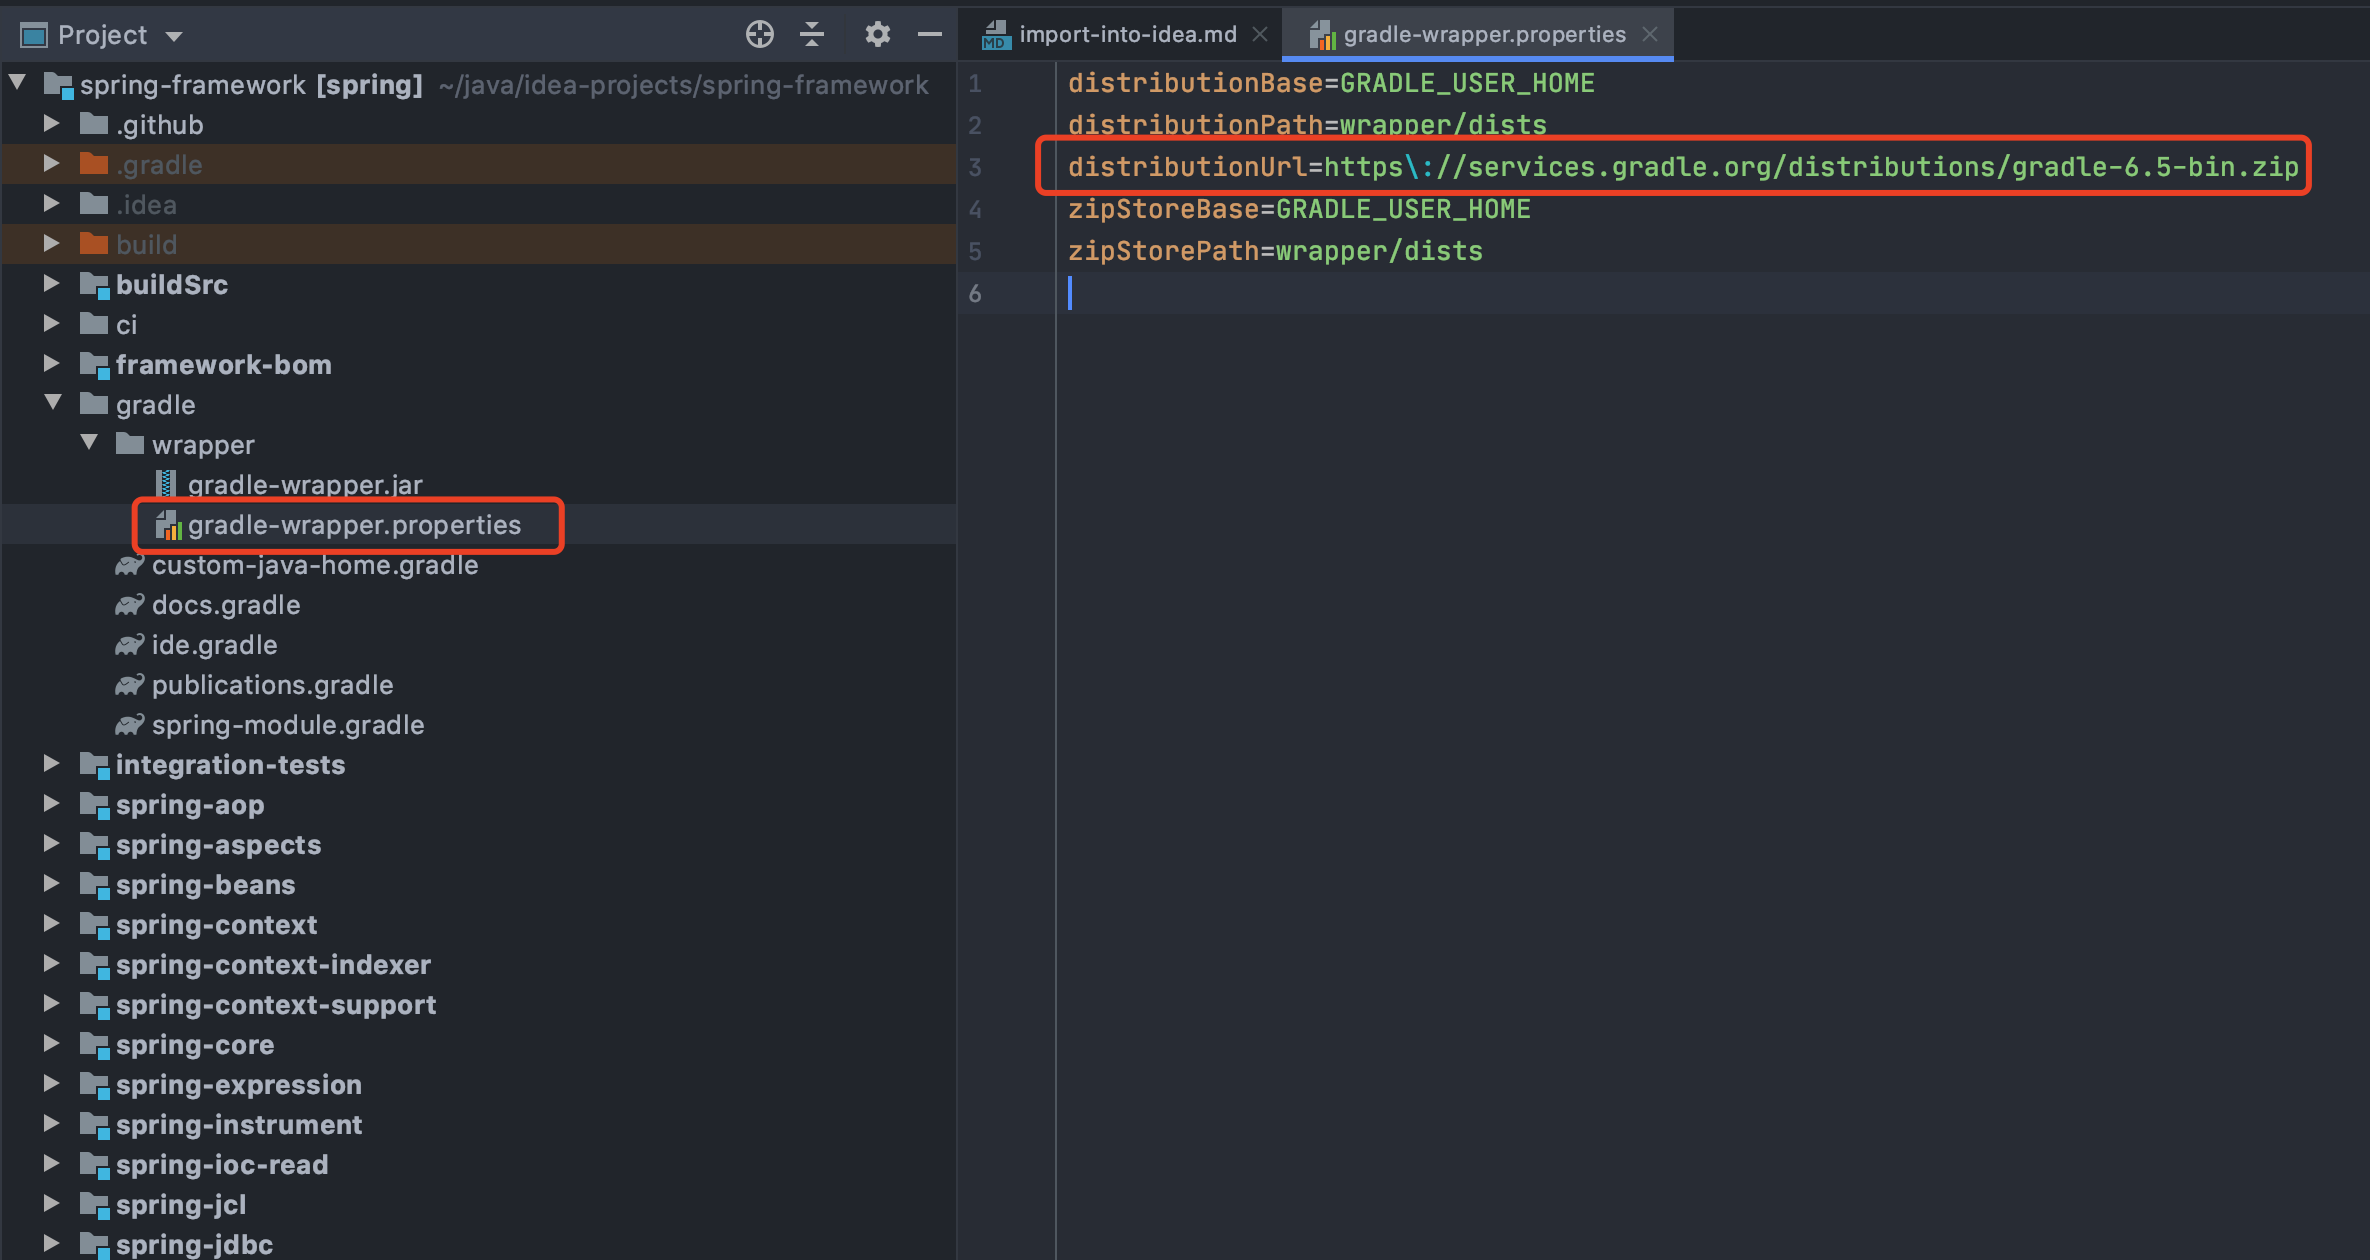Close the gradle-wrapper.properties tab

tap(1650, 35)
